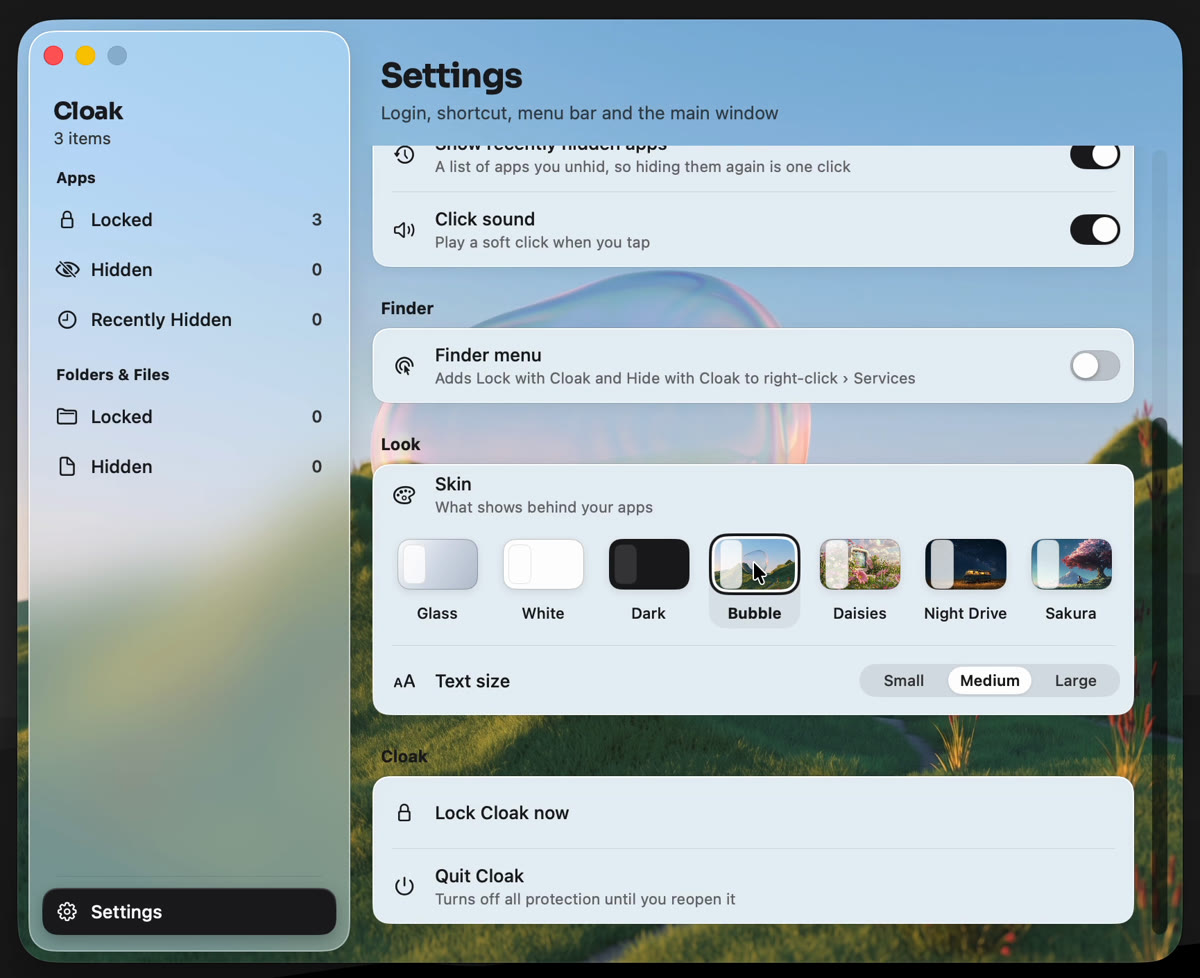Select the White skin

coord(543,564)
